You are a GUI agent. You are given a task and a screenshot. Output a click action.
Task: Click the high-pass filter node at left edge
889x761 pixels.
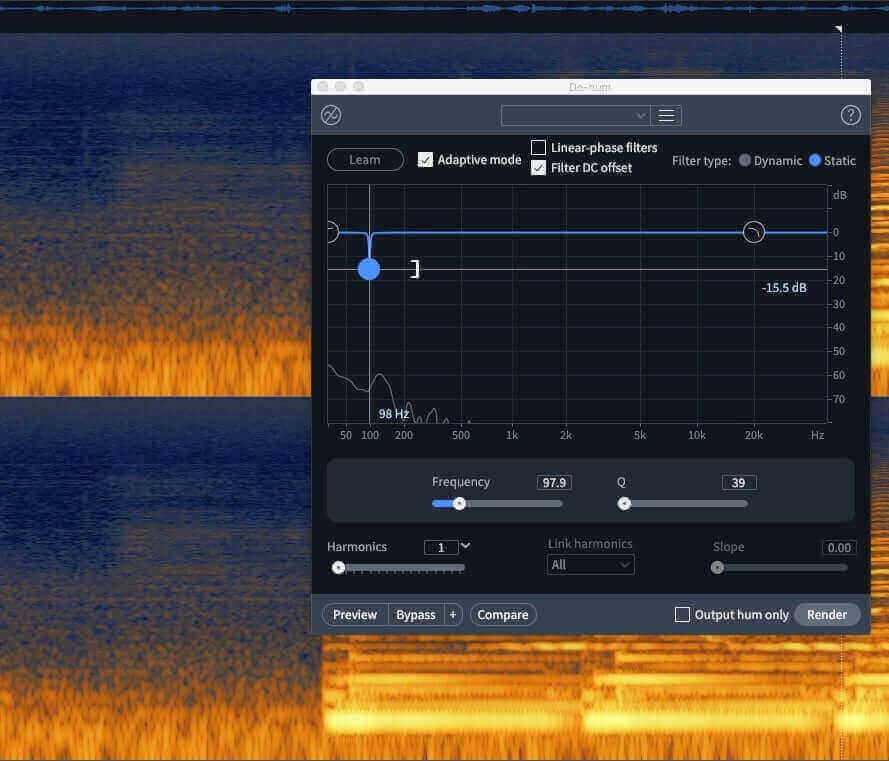(332, 232)
